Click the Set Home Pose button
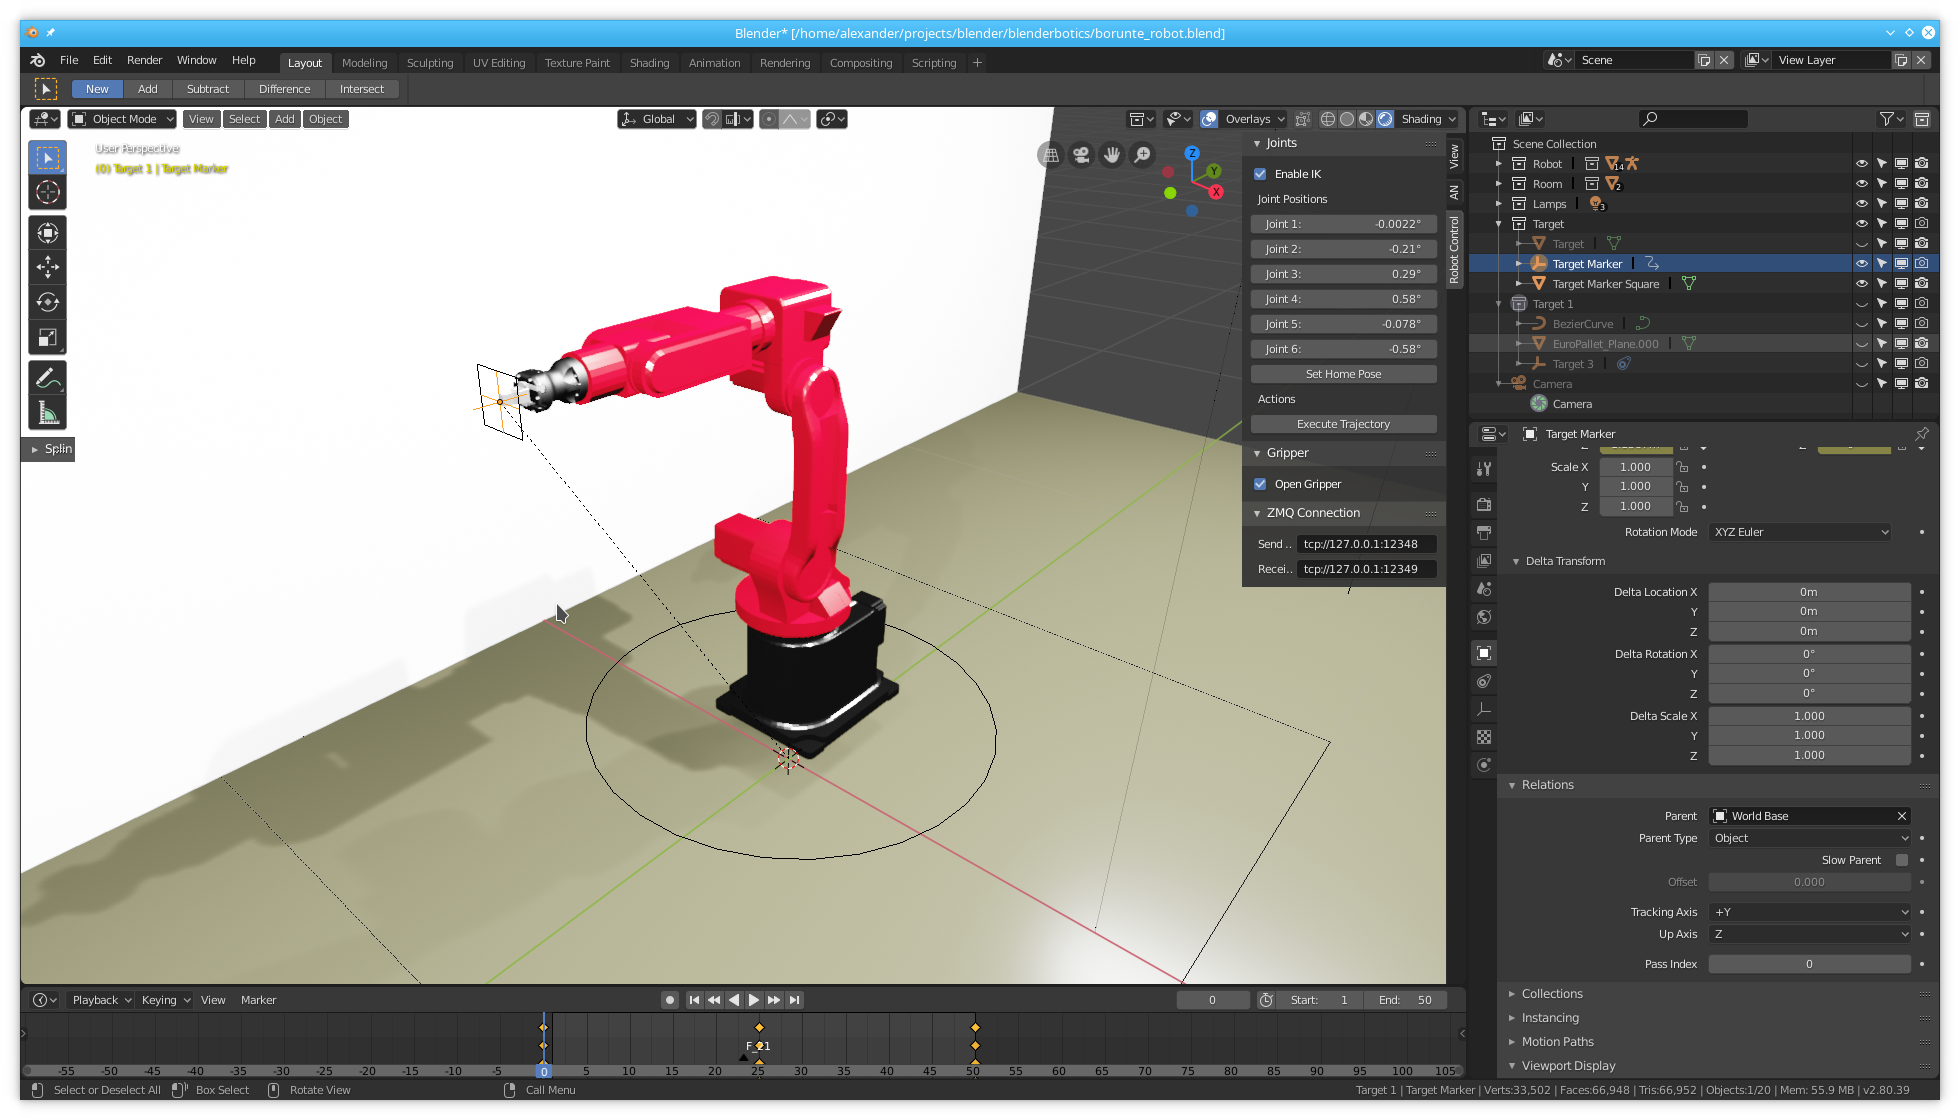This screenshot has width=1960, height=1120. coord(1343,374)
